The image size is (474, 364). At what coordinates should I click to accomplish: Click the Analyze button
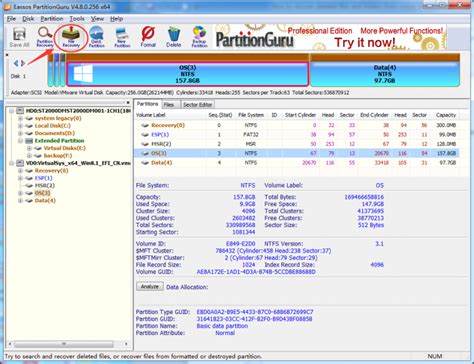pyautogui.click(x=150, y=287)
